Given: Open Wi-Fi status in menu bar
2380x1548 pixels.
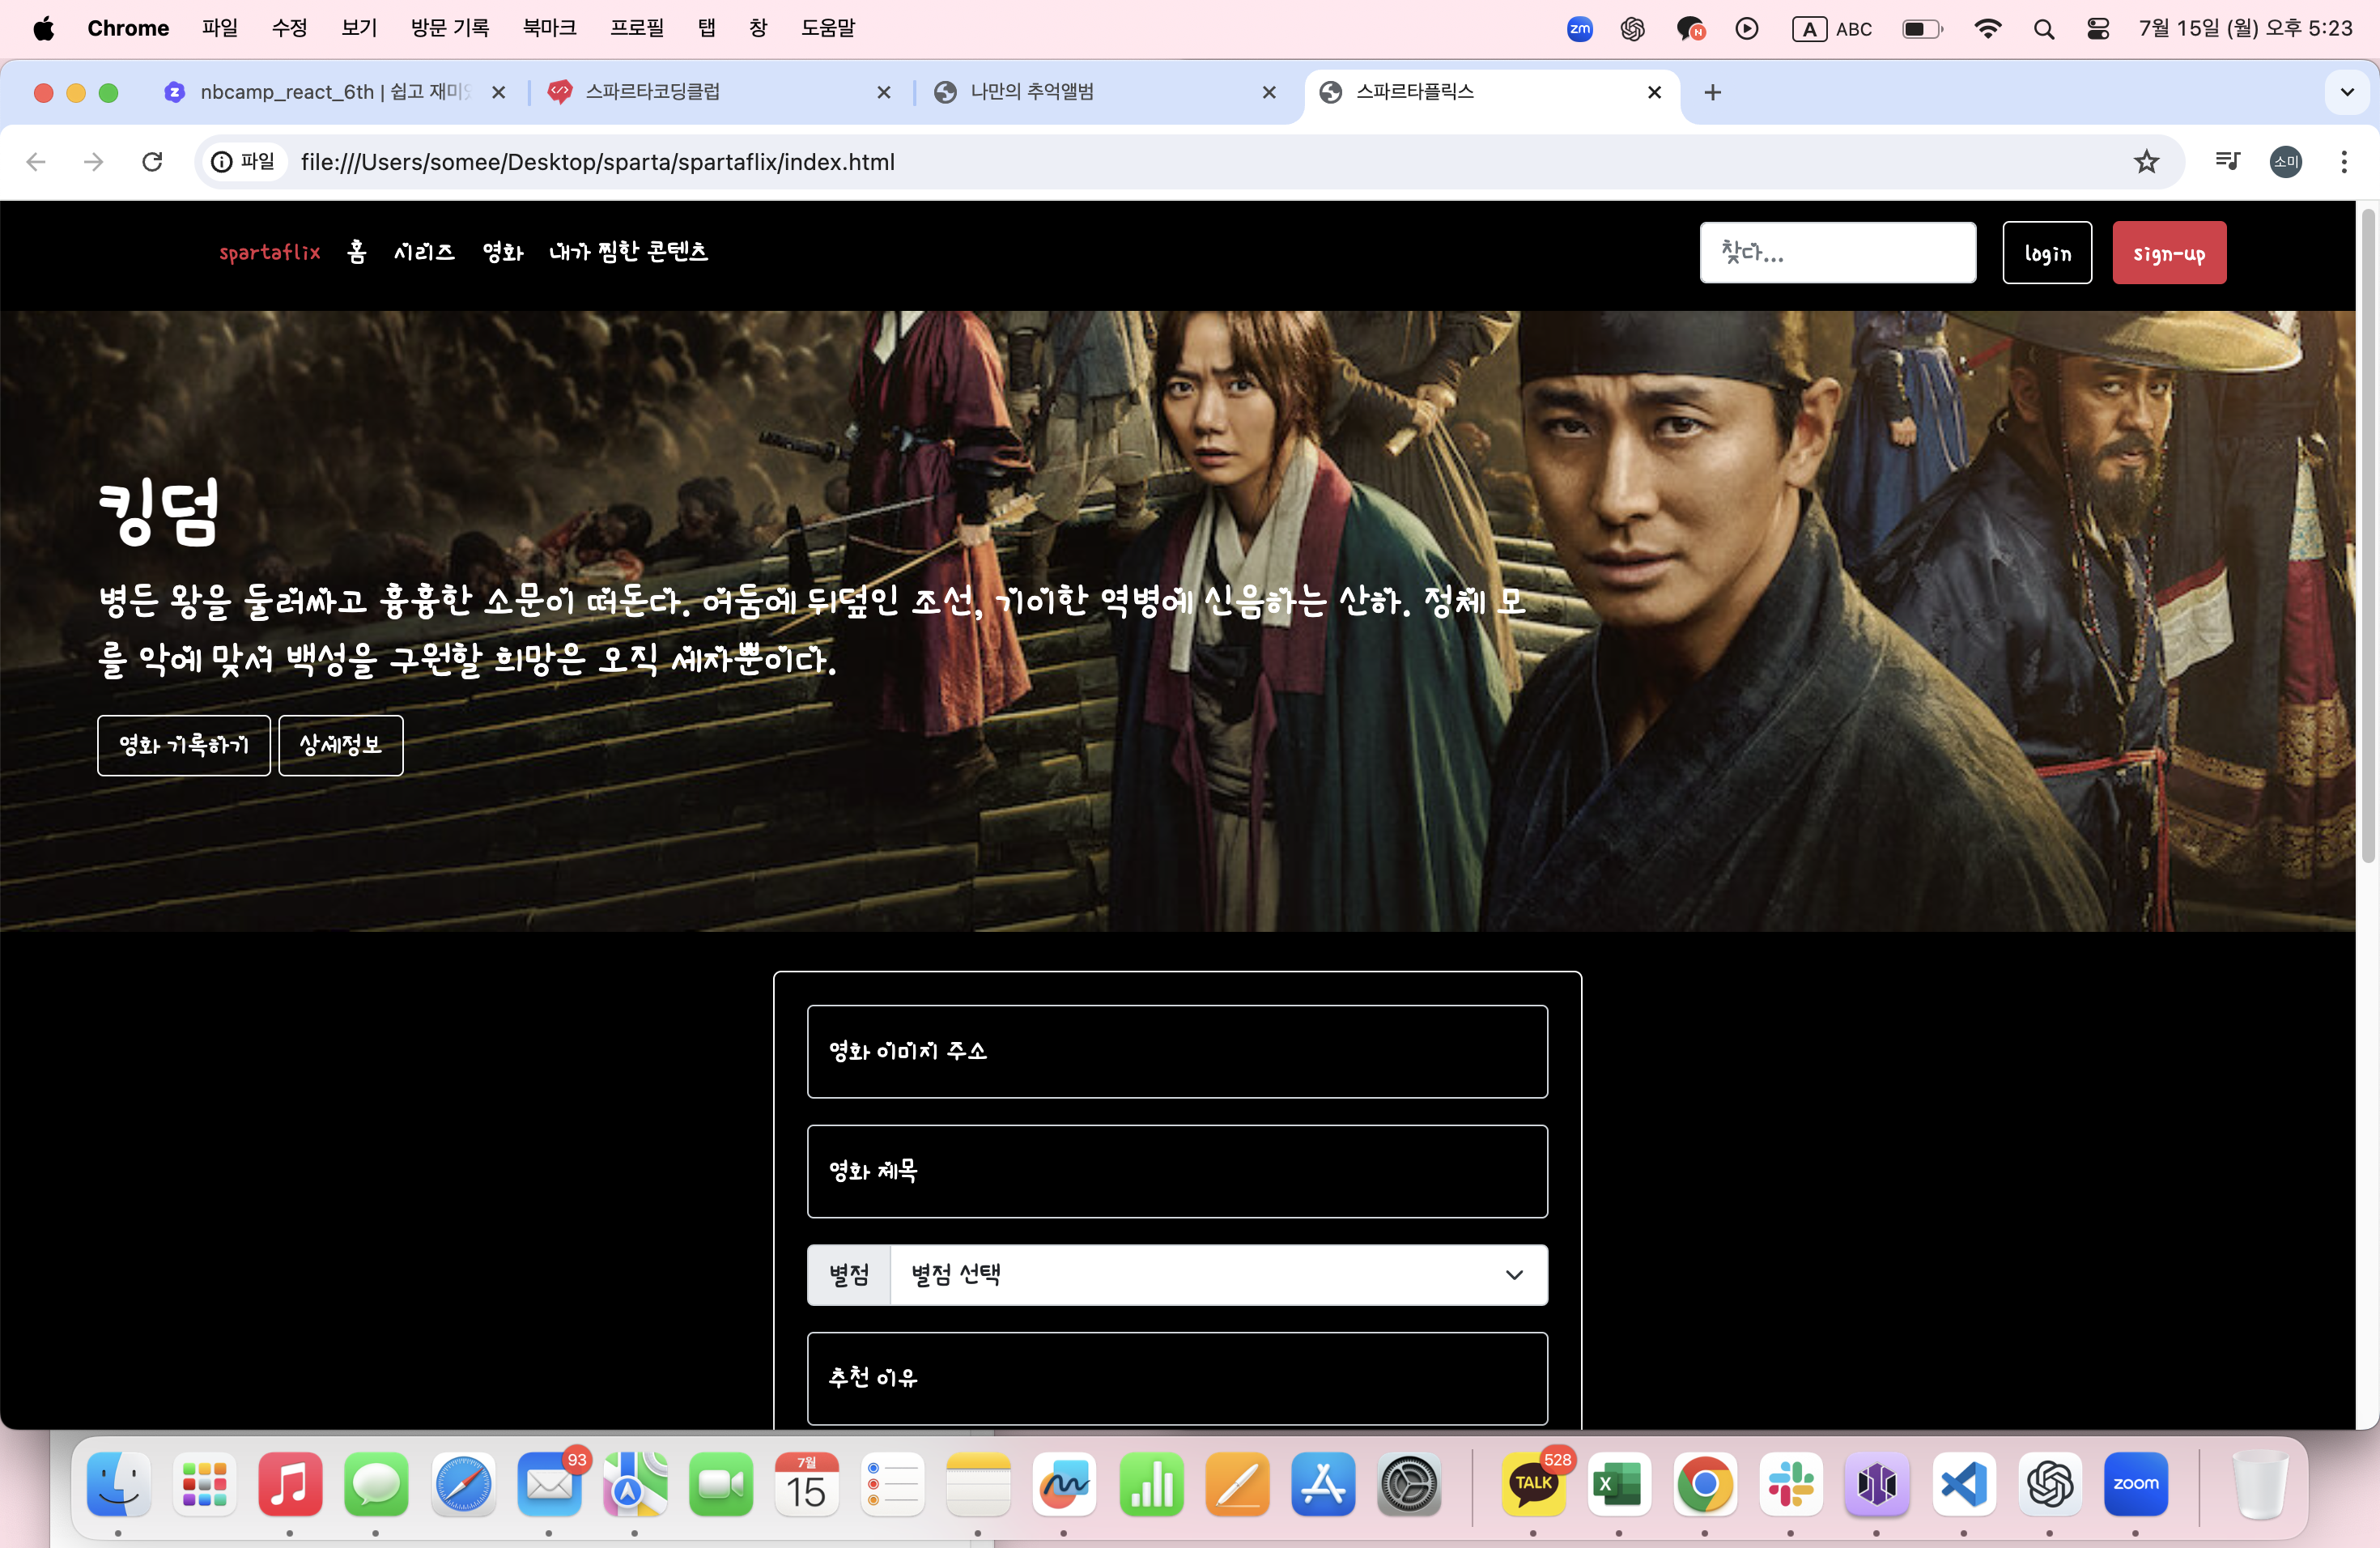Looking at the screenshot, I should [1988, 29].
